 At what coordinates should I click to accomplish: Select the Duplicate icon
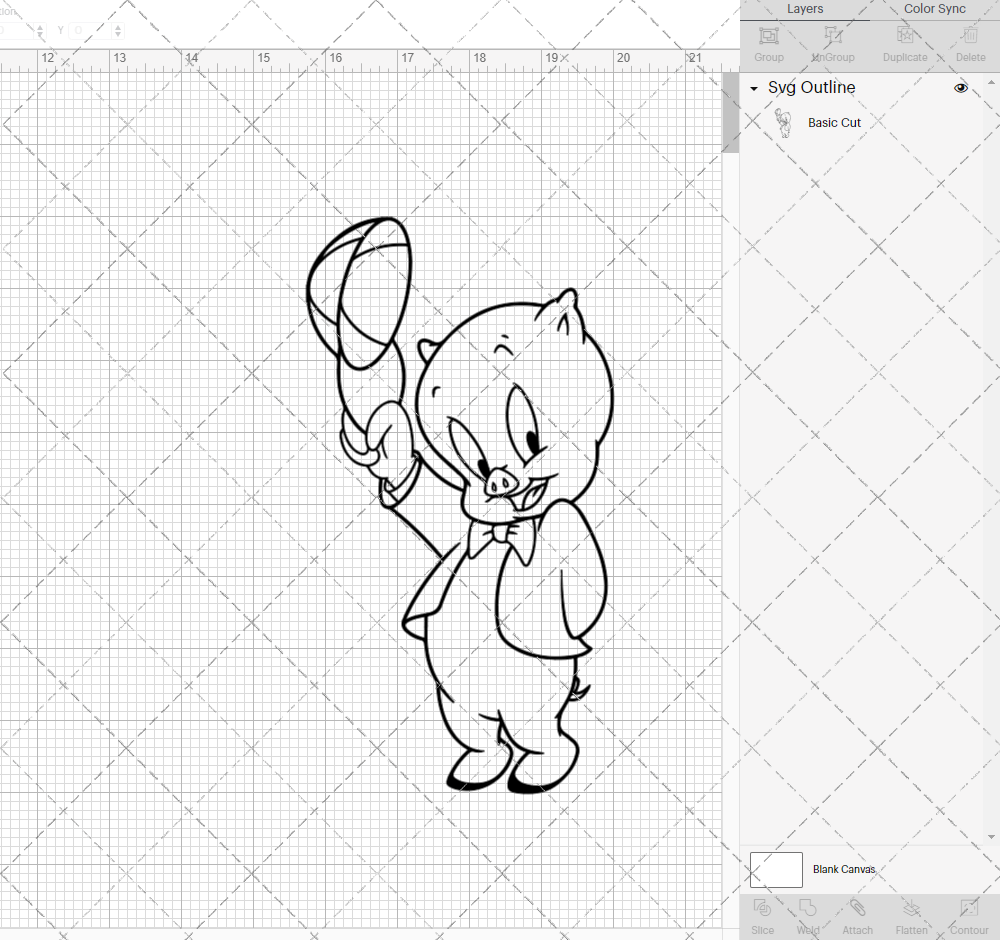pos(903,40)
